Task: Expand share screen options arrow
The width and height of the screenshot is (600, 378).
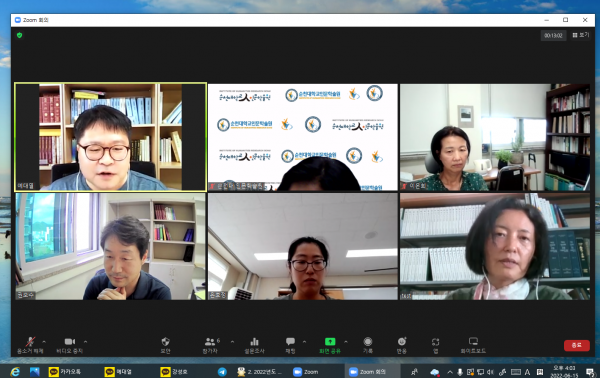Action: click(x=346, y=341)
